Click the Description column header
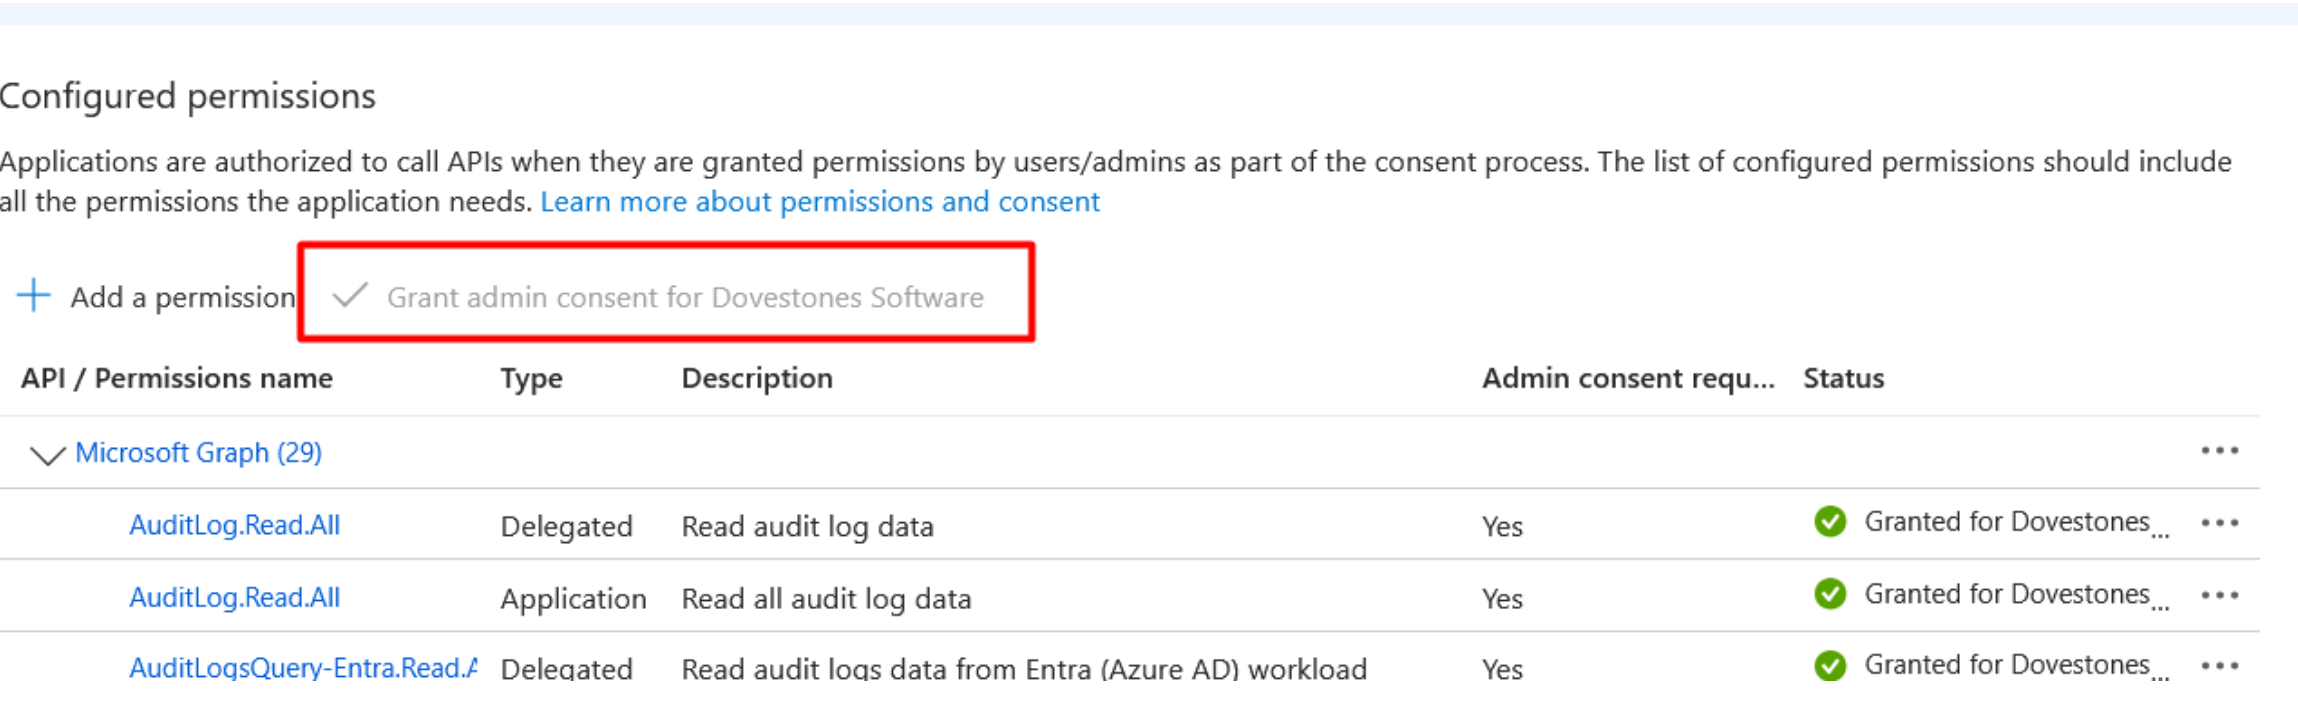 click(757, 378)
